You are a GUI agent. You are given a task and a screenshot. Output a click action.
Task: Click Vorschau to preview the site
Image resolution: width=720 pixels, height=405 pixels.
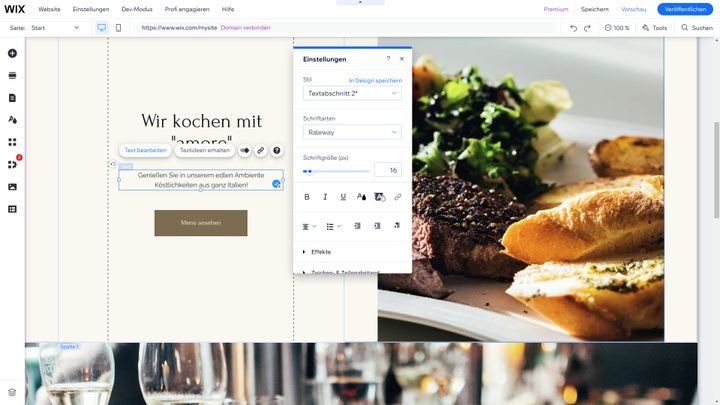click(x=634, y=9)
